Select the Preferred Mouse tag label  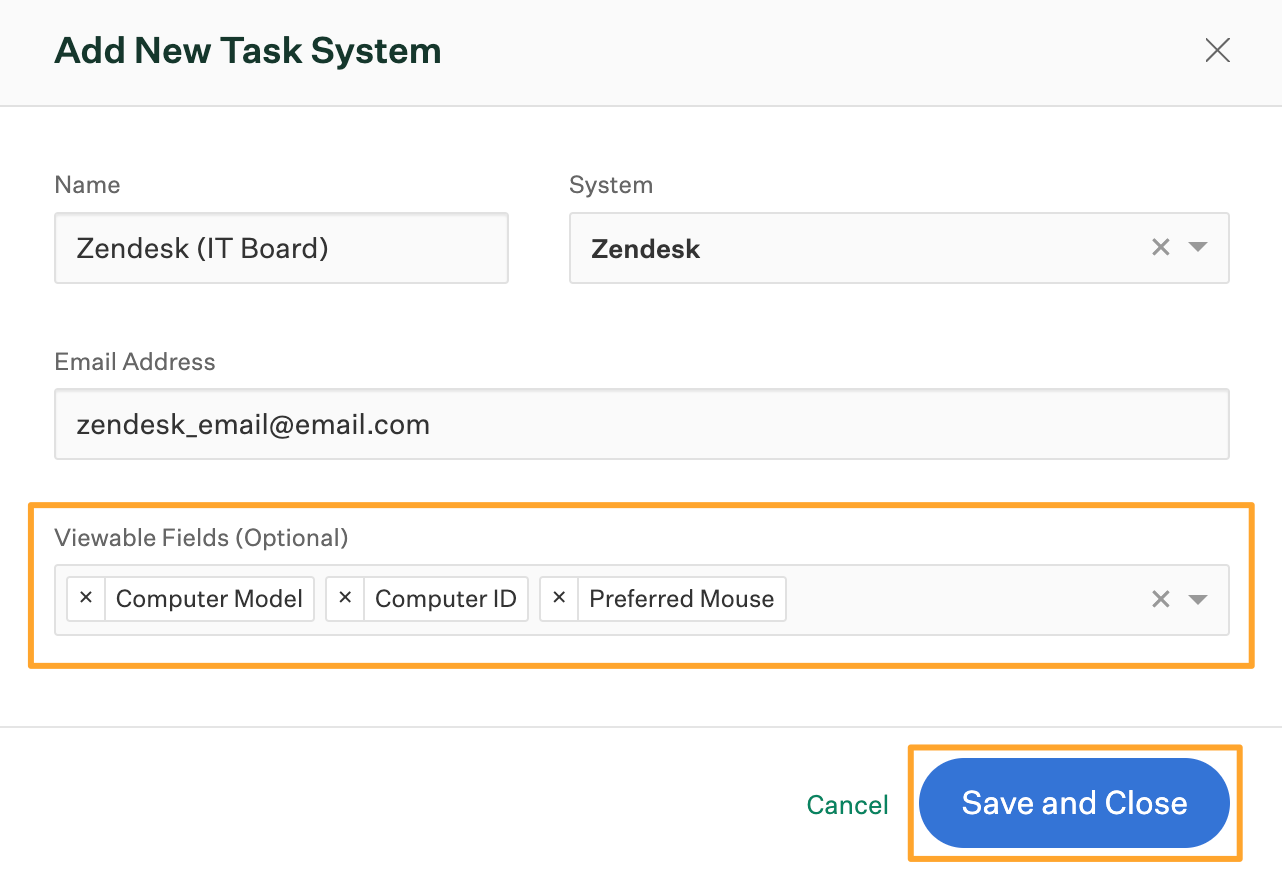pos(682,598)
